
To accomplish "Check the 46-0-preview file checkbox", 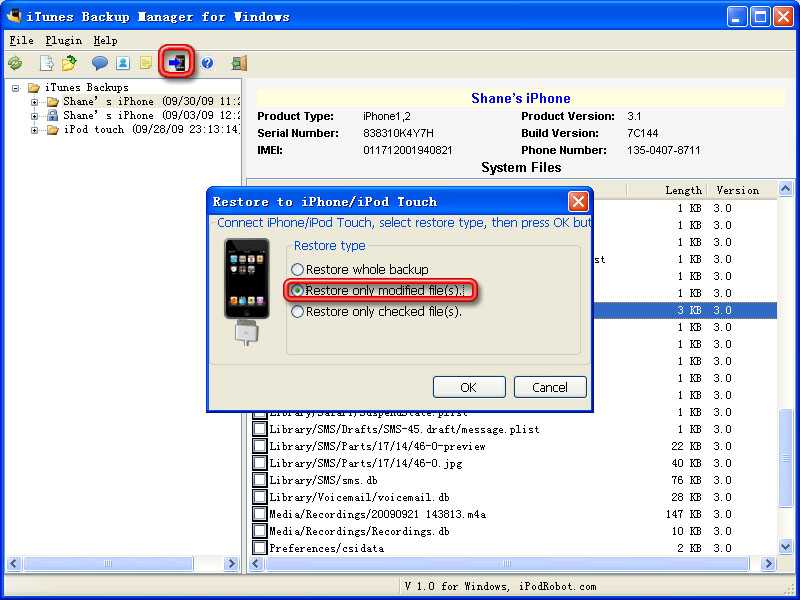I will point(260,446).
